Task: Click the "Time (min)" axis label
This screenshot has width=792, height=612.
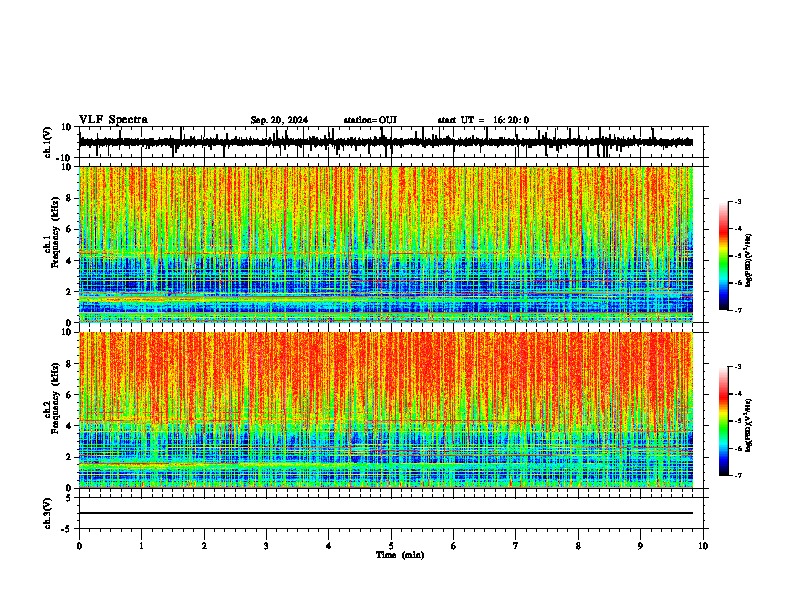Action: point(400,555)
